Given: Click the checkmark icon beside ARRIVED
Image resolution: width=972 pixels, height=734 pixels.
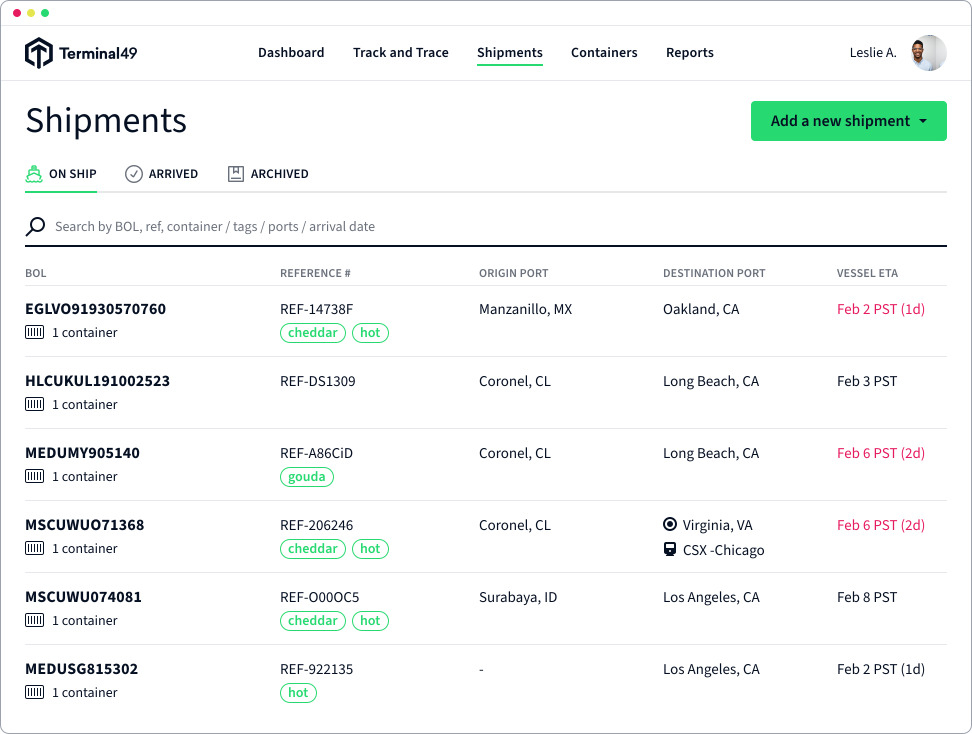Looking at the screenshot, I should (x=134, y=174).
